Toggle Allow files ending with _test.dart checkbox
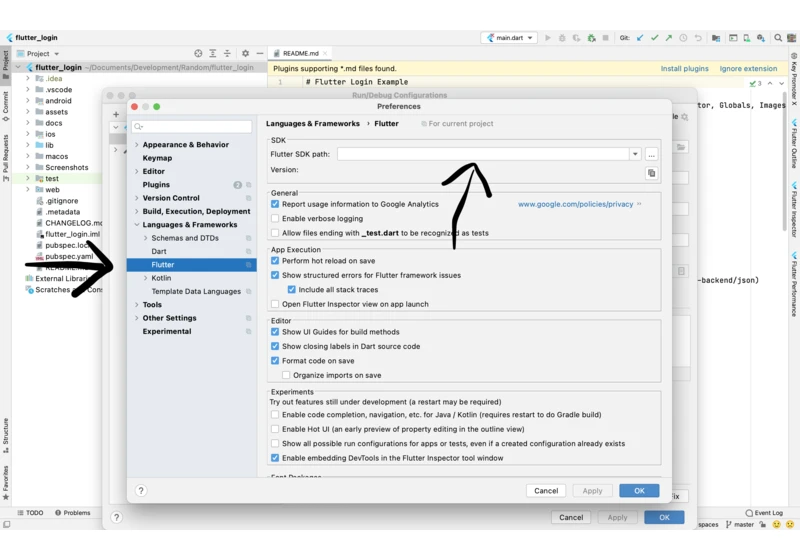Viewport: 800px width, 560px height. [275, 233]
